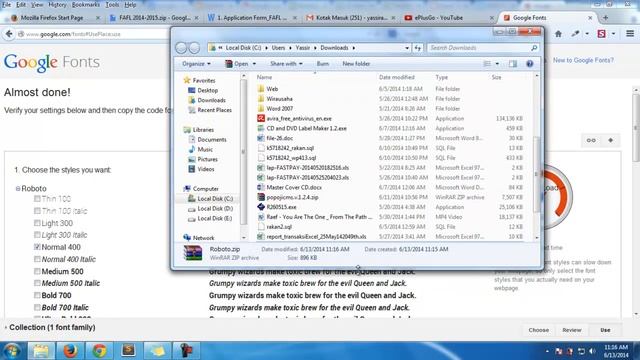Check the Normal 400 Italic style
Screen dimensions: 640x360
[37, 259]
